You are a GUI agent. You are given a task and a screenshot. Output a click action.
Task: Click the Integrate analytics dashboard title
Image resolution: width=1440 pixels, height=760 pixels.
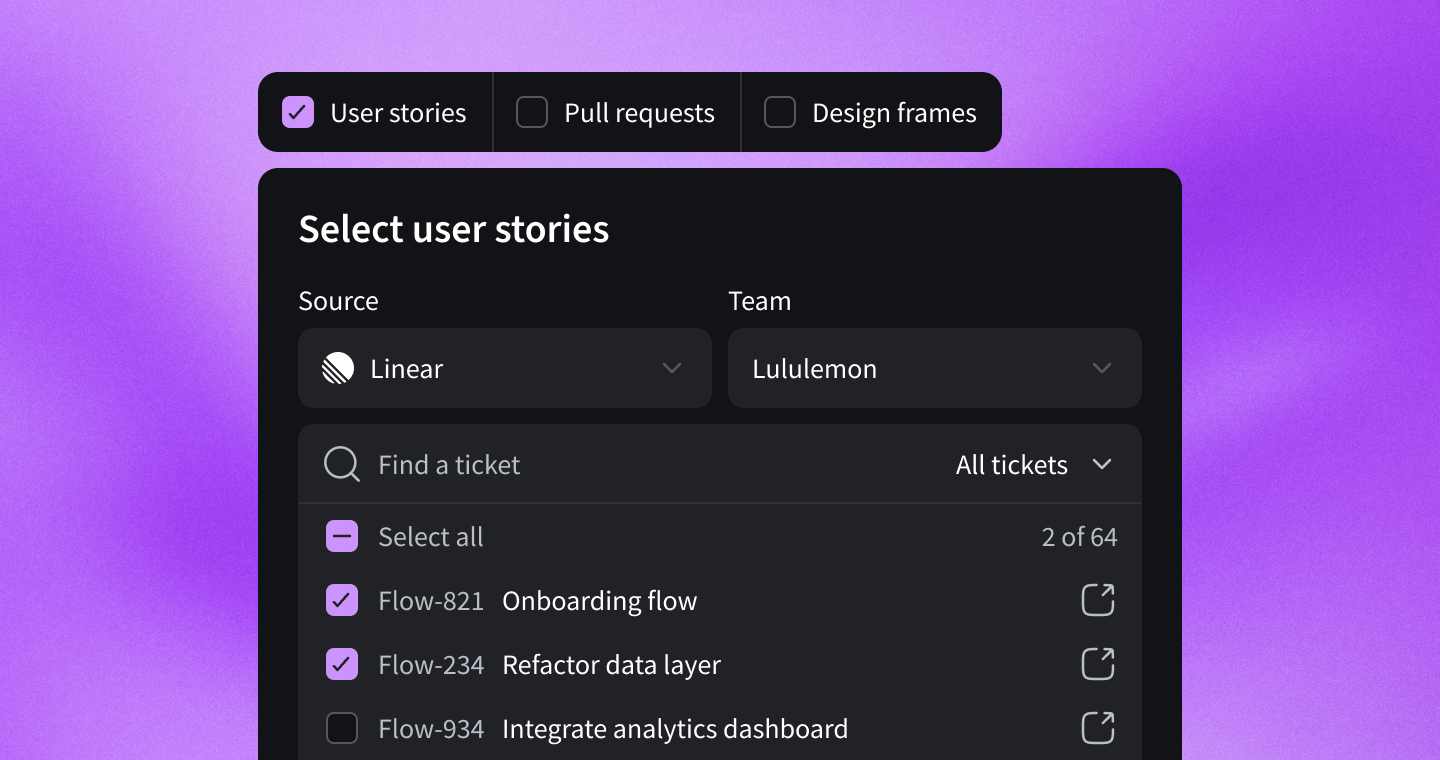point(675,729)
